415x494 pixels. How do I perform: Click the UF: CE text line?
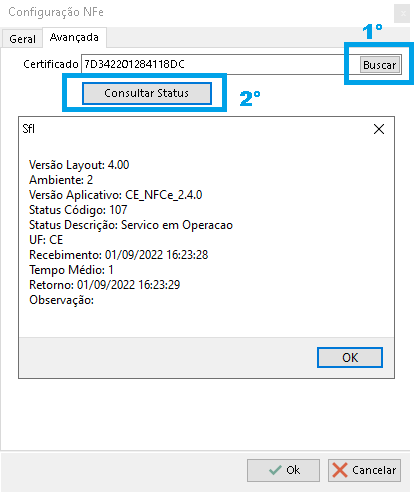point(46,240)
